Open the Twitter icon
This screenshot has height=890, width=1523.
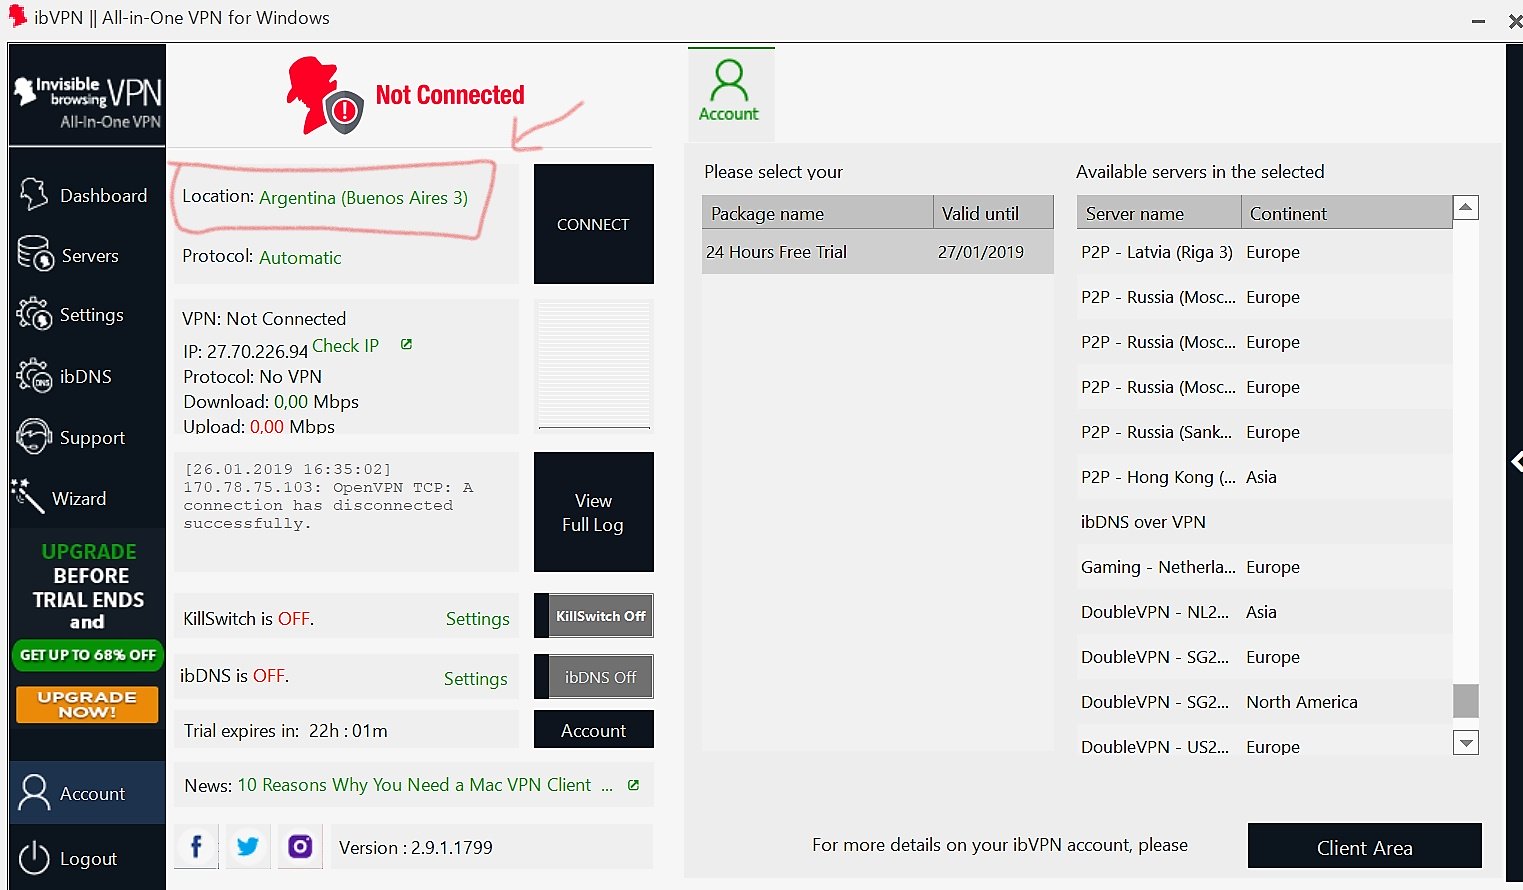[248, 847]
